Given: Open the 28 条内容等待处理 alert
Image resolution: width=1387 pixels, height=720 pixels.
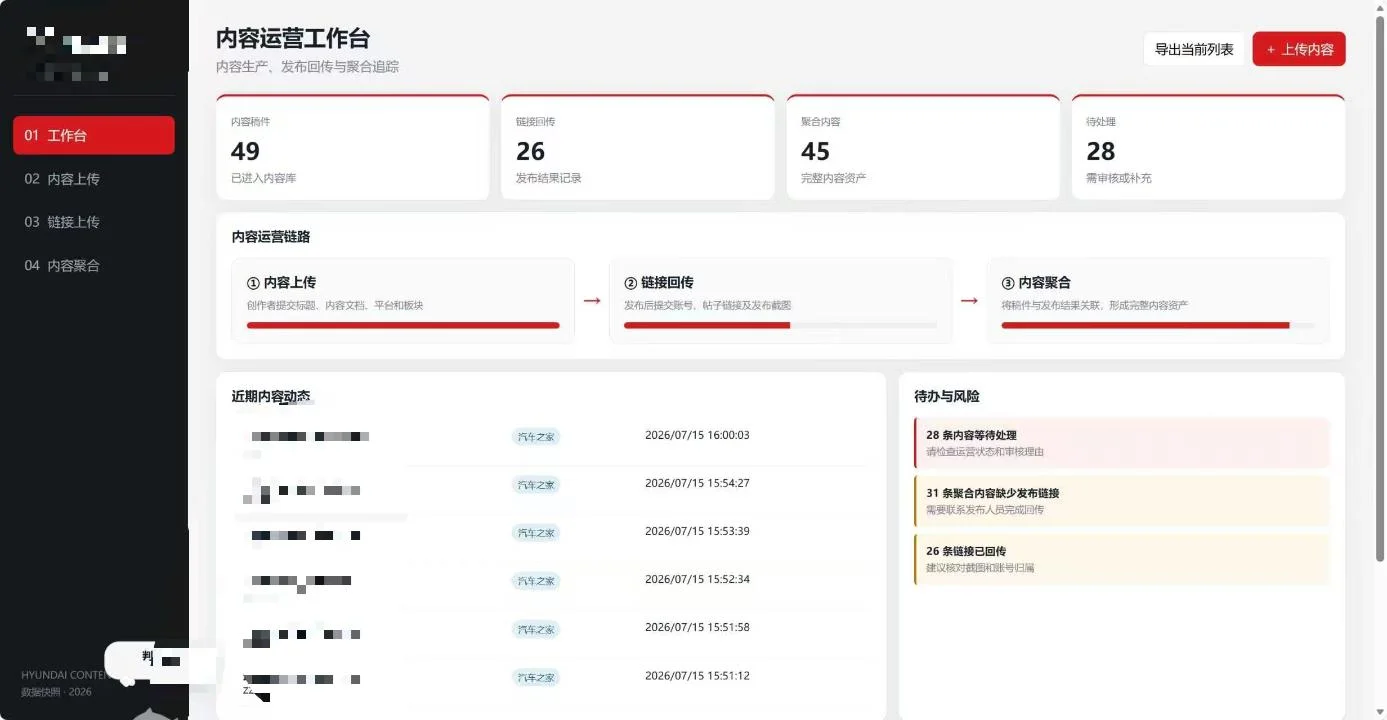Looking at the screenshot, I should pos(1122,443).
